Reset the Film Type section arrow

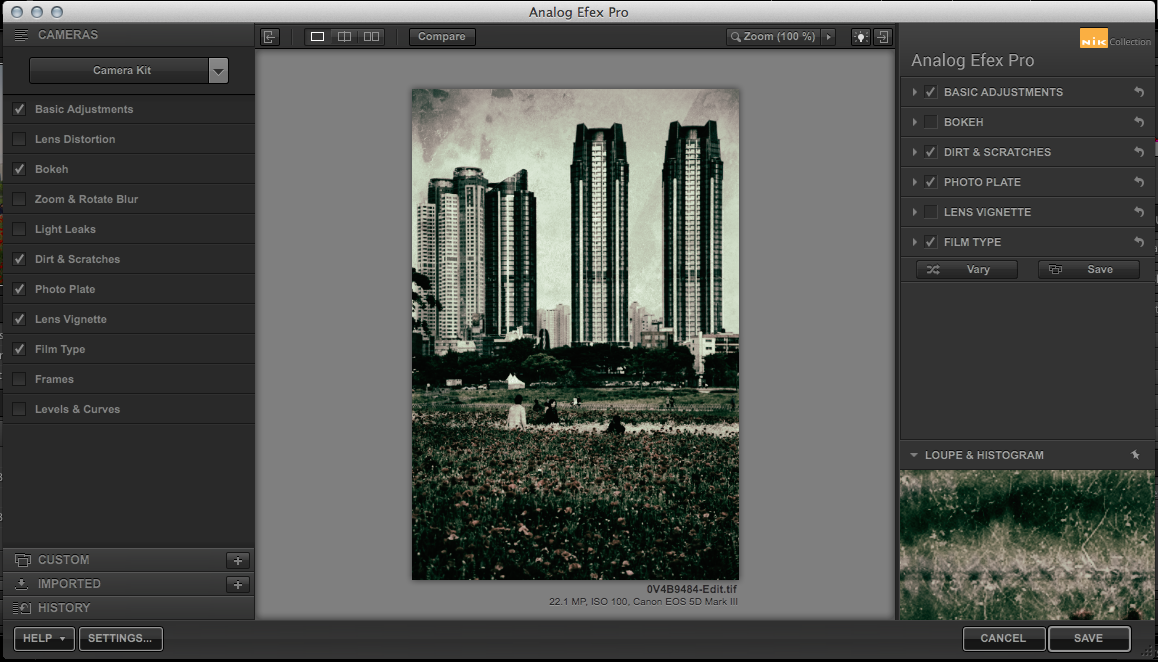(1138, 242)
